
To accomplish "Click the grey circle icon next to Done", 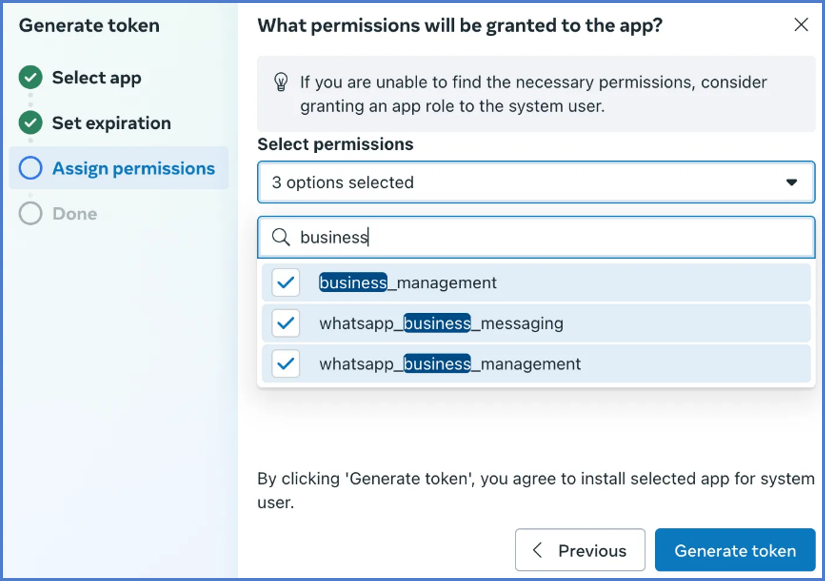I will click(31, 213).
